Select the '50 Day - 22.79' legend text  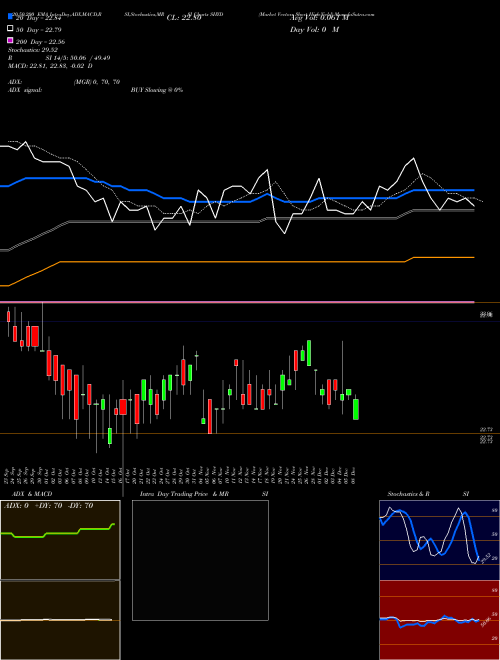pyautogui.click(x=39, y=30)
